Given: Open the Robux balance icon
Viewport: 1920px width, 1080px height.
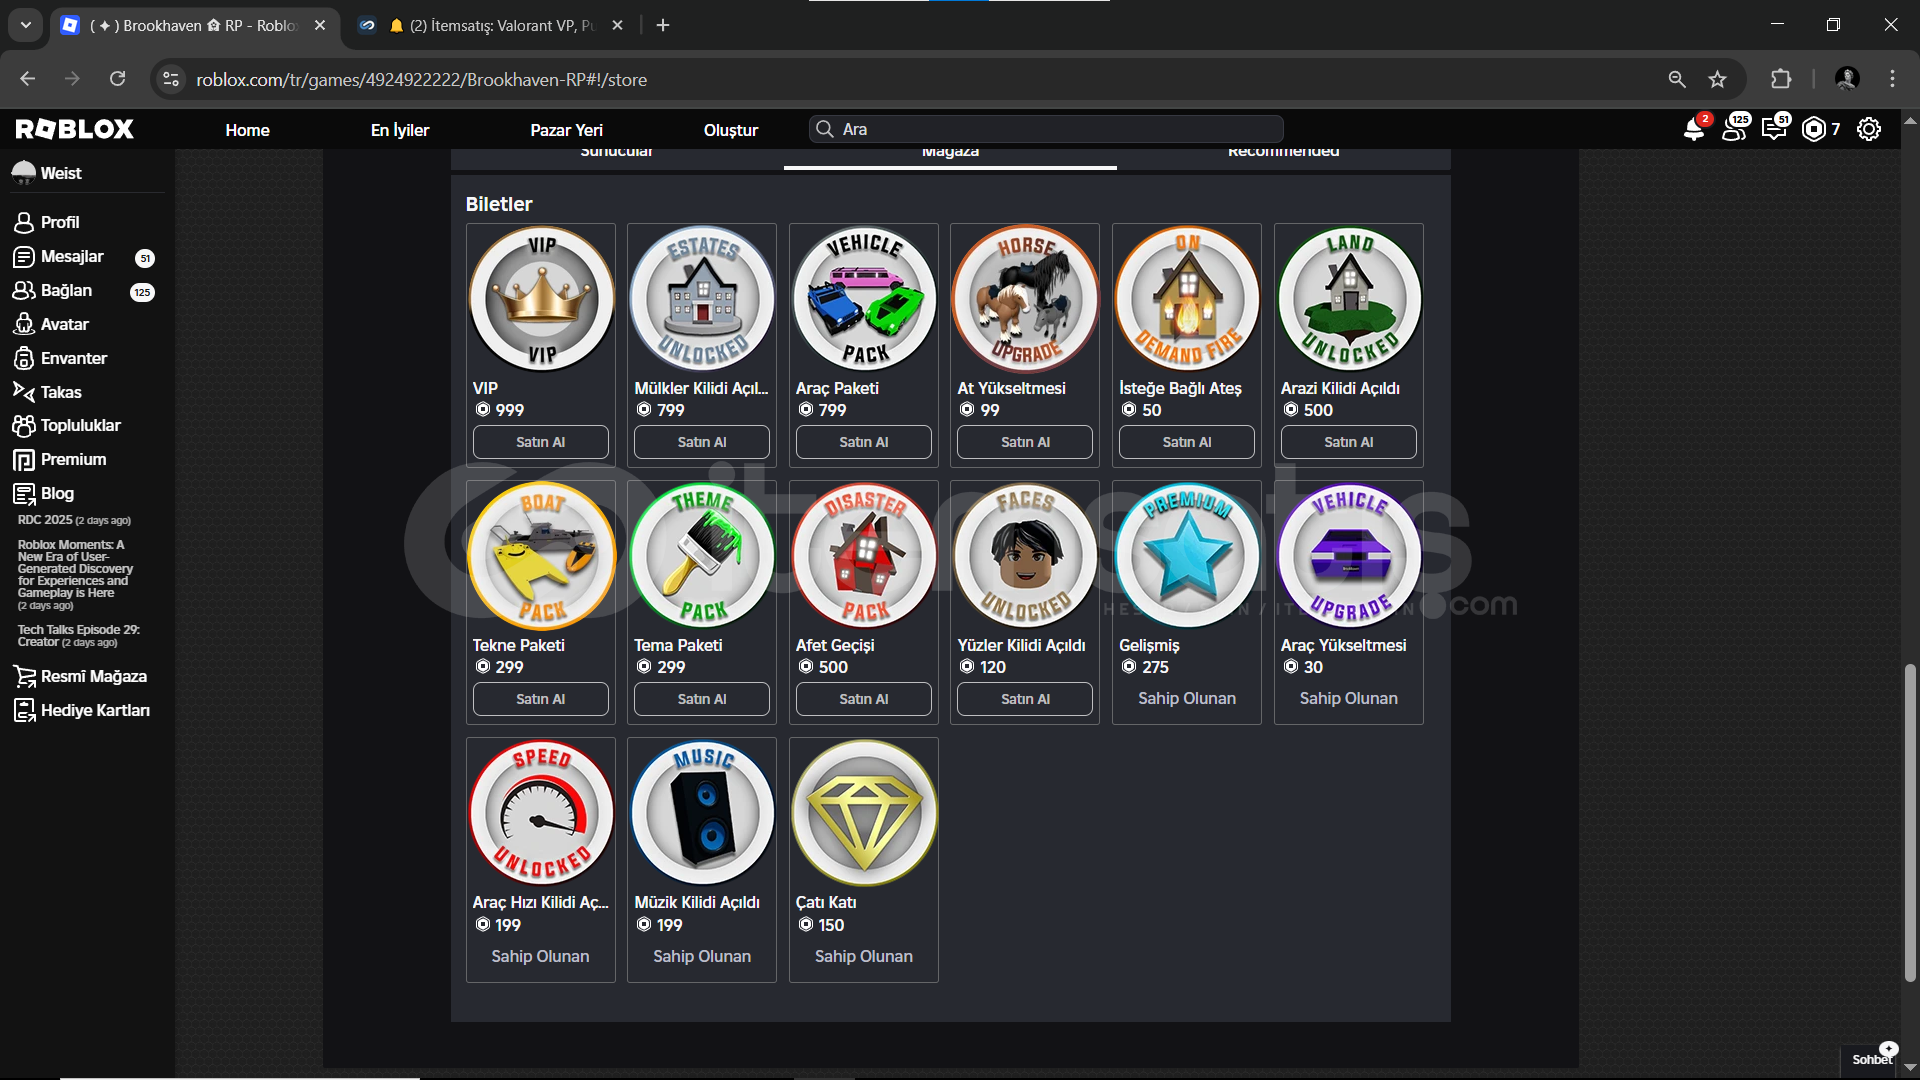Looking at the screenshot, I should pyautogui.click(x=1814, y=129).
